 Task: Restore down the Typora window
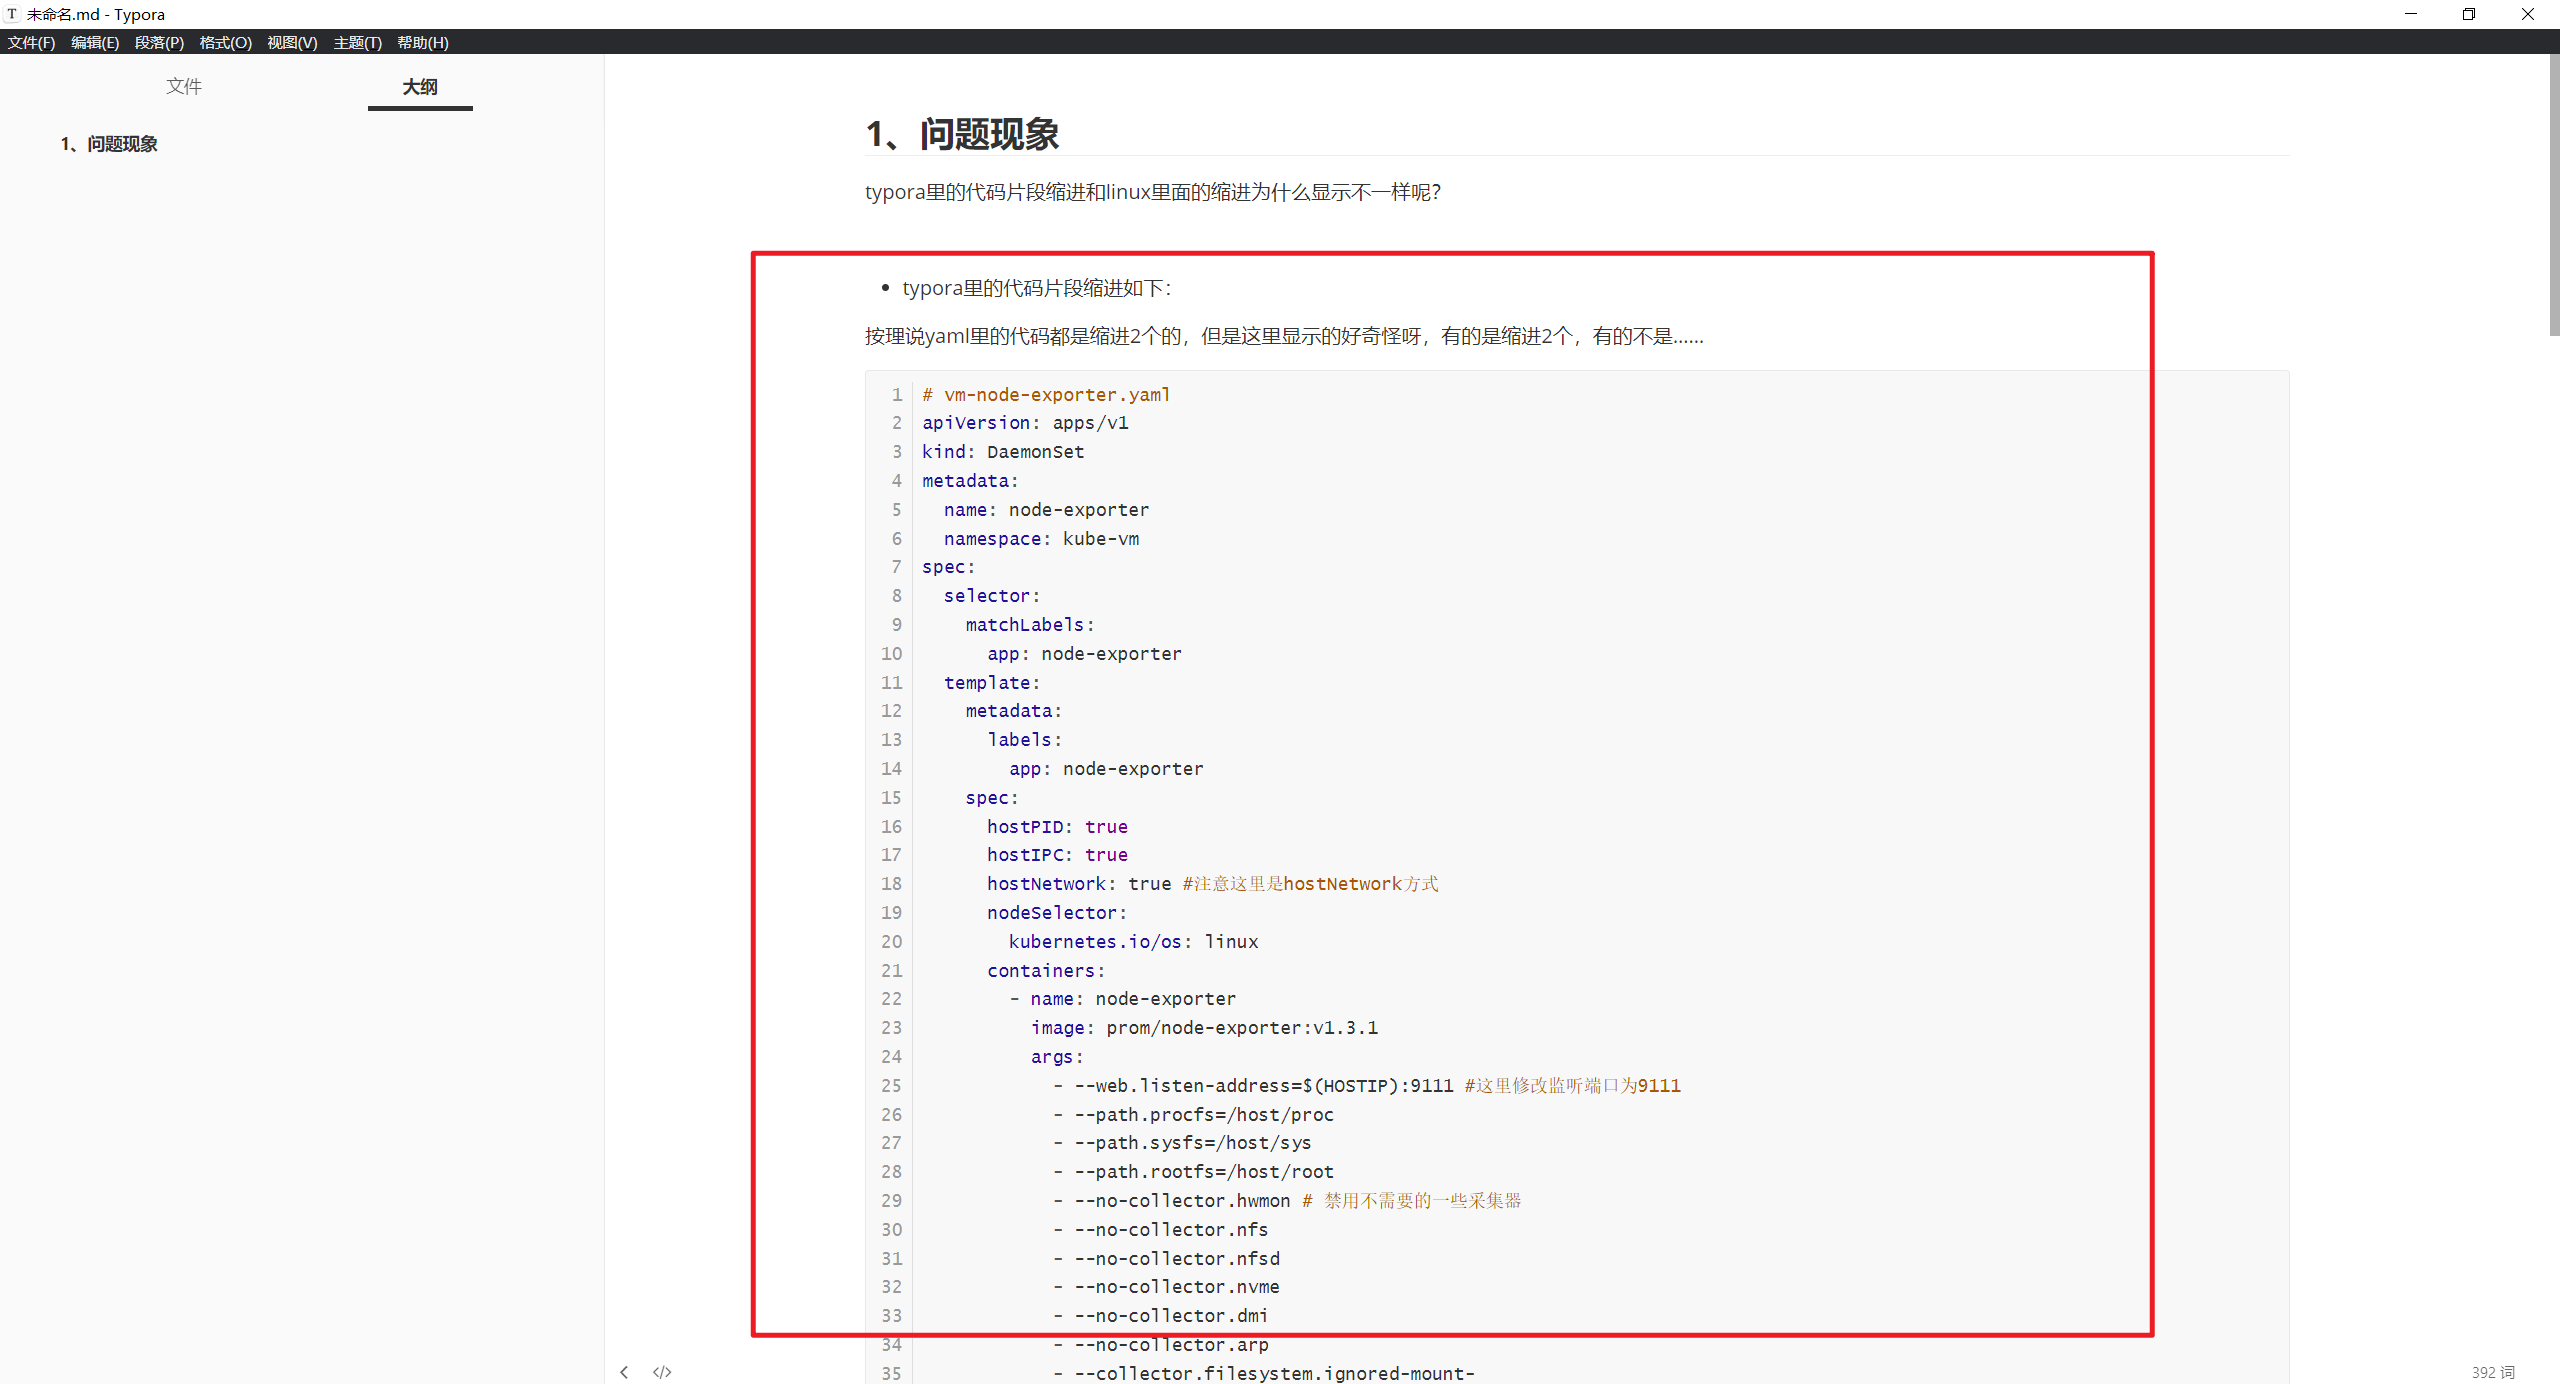[x=2469, y=14]
